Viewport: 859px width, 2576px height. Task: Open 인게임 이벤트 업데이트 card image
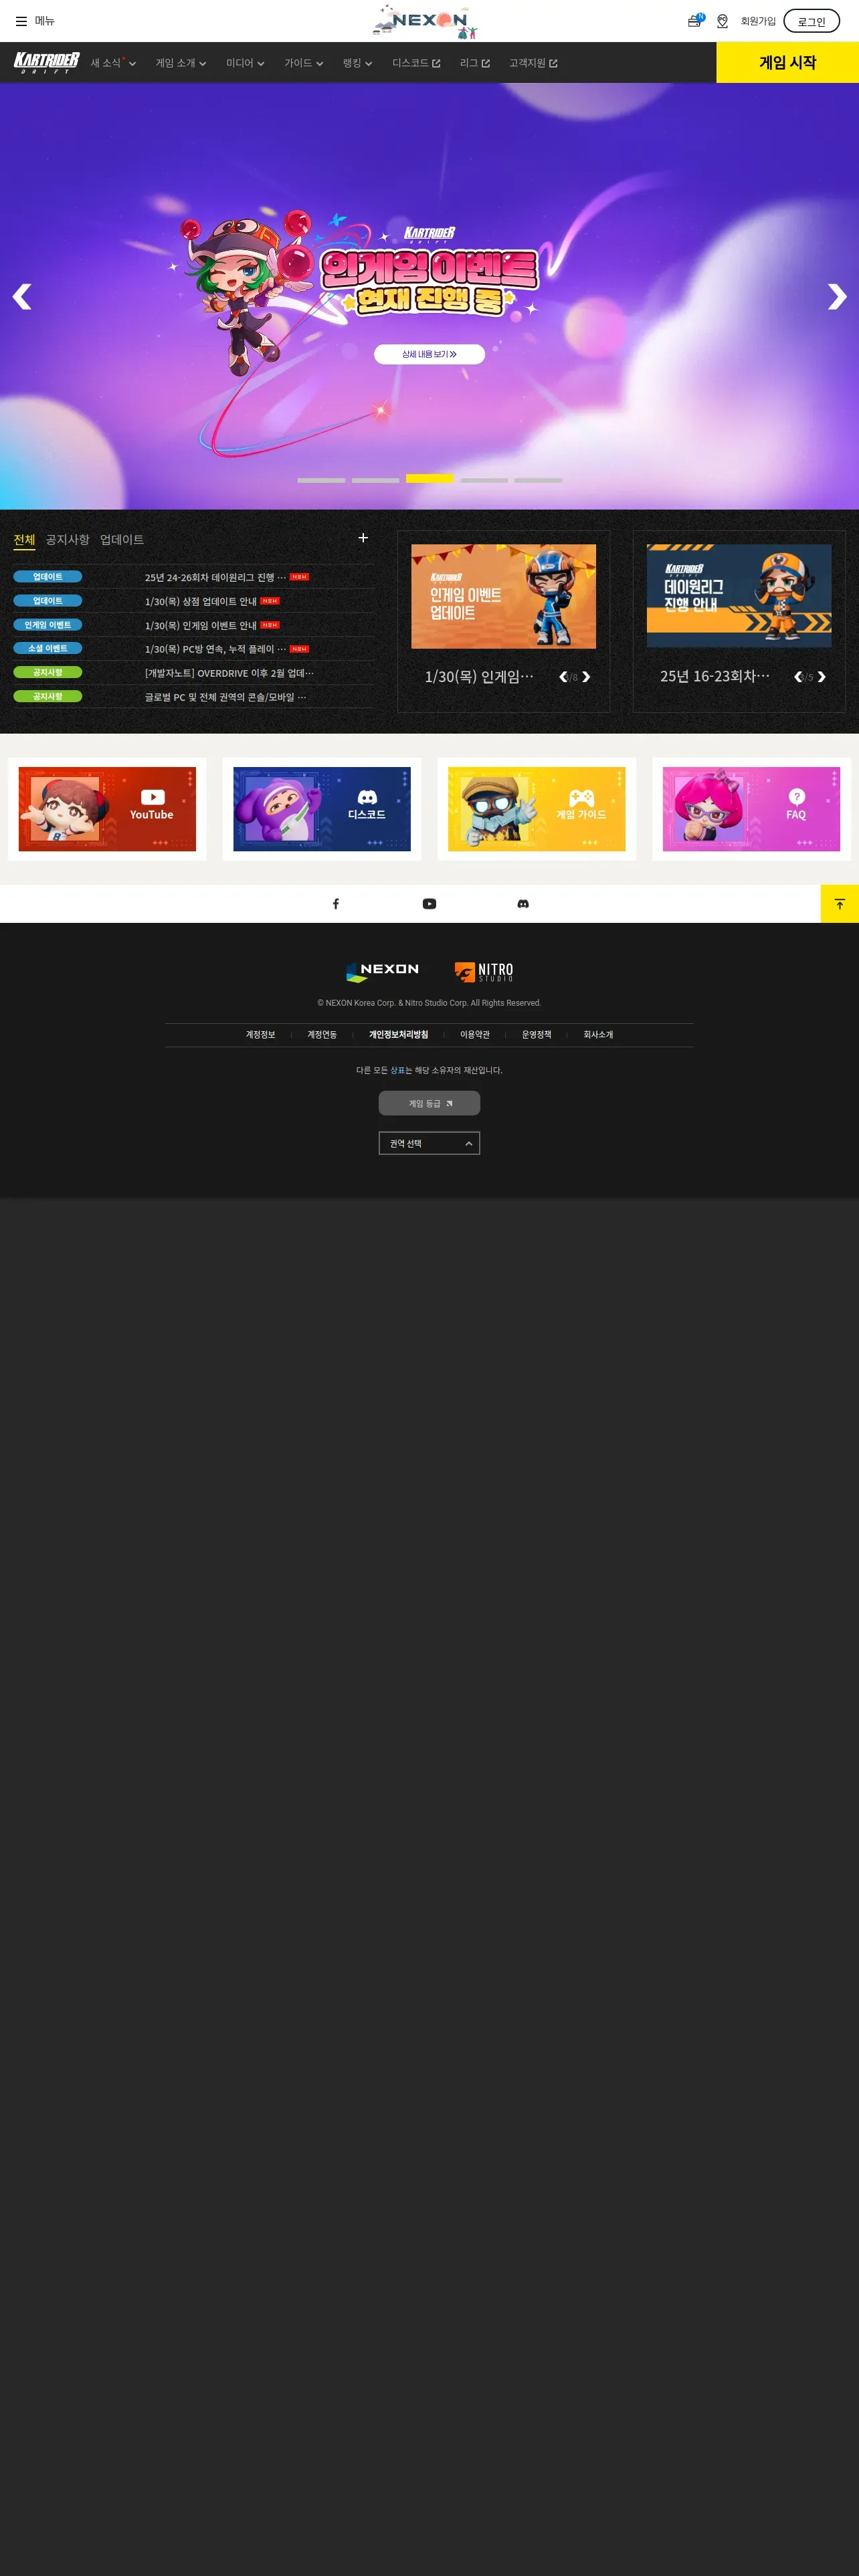pos(503,596)
